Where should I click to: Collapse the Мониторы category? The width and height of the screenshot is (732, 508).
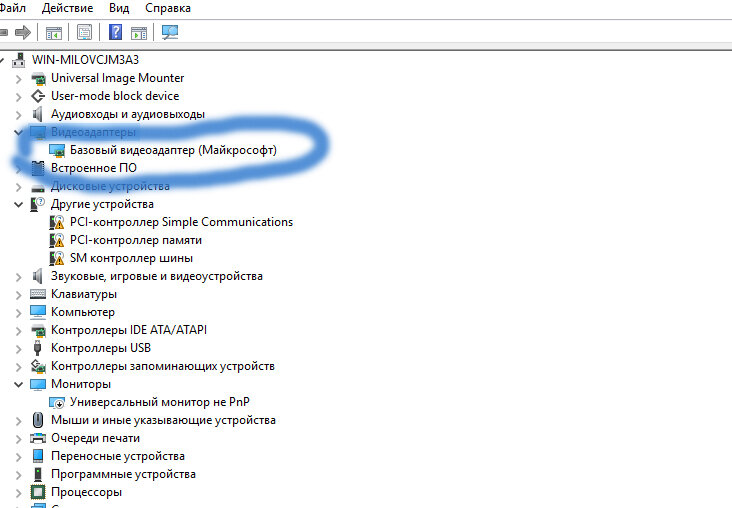pyautogui.click(x=18, y=385)
